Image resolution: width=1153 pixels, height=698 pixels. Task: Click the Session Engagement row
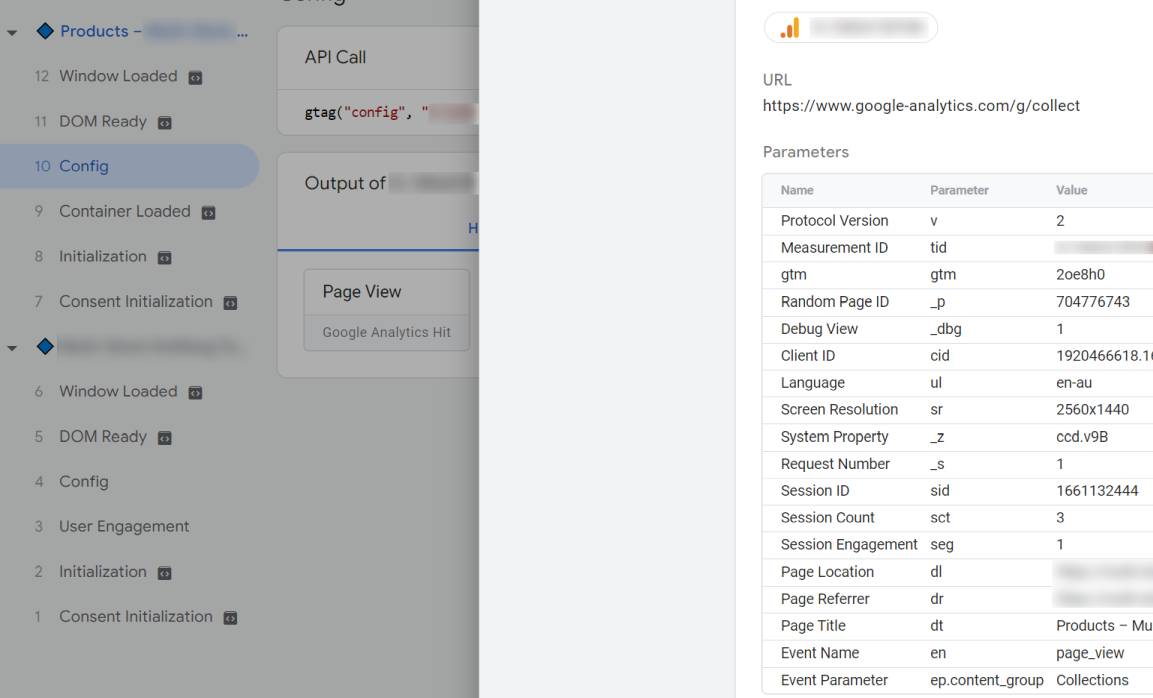[x=957, y=546]
